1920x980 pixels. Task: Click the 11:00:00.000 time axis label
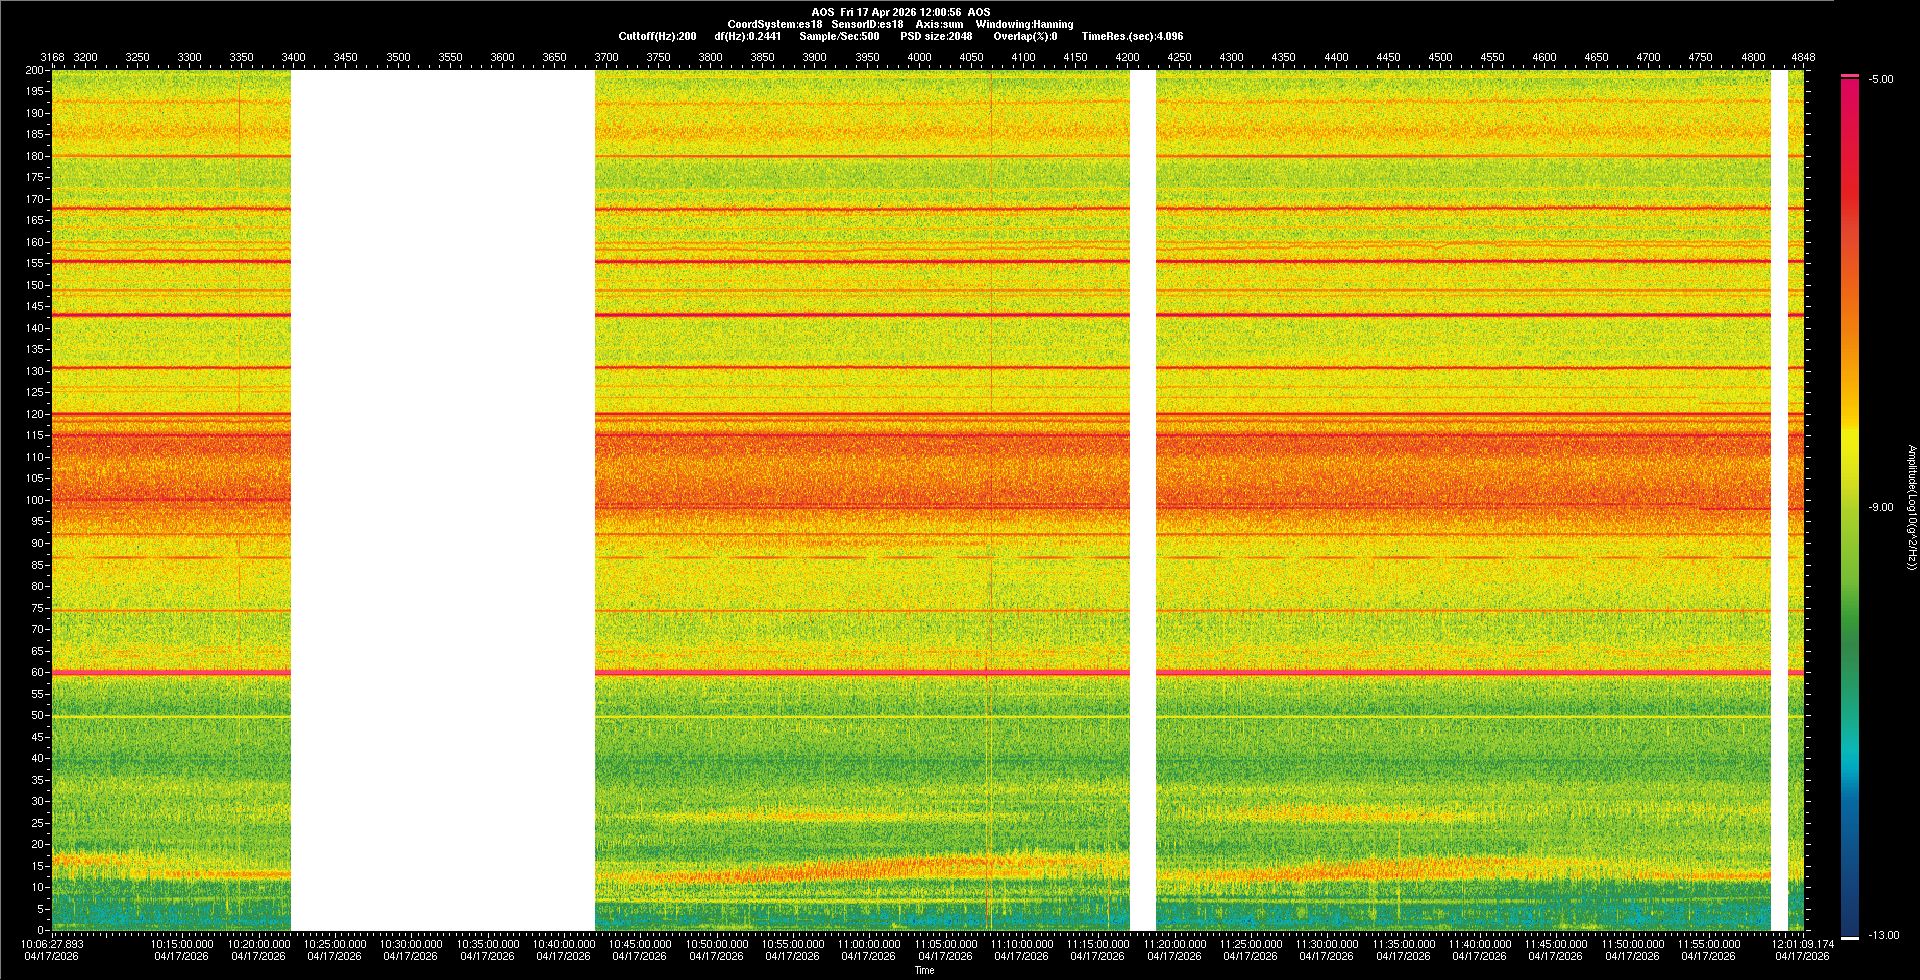coord(869,944)
